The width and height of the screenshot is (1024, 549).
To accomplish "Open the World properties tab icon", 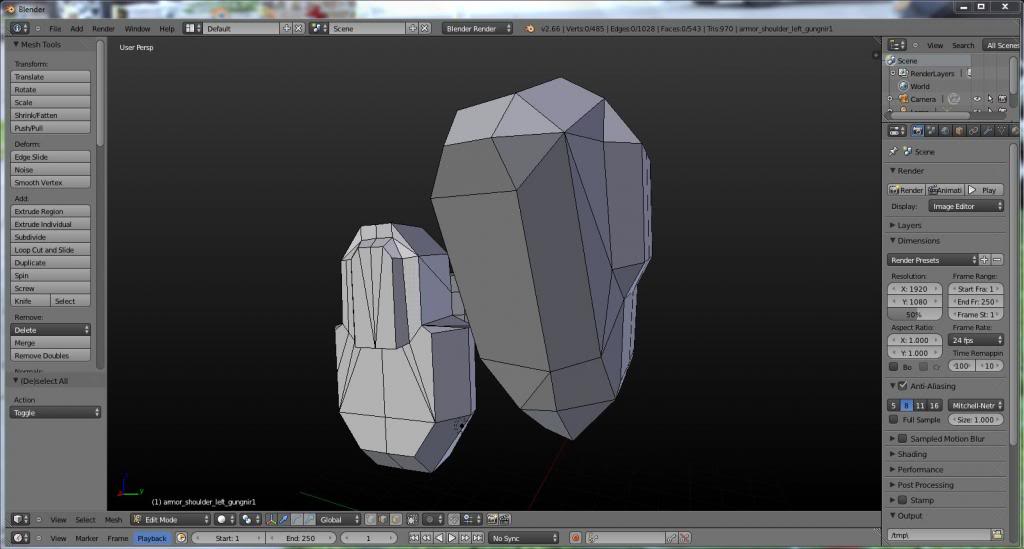I will [x=945, y=131].
